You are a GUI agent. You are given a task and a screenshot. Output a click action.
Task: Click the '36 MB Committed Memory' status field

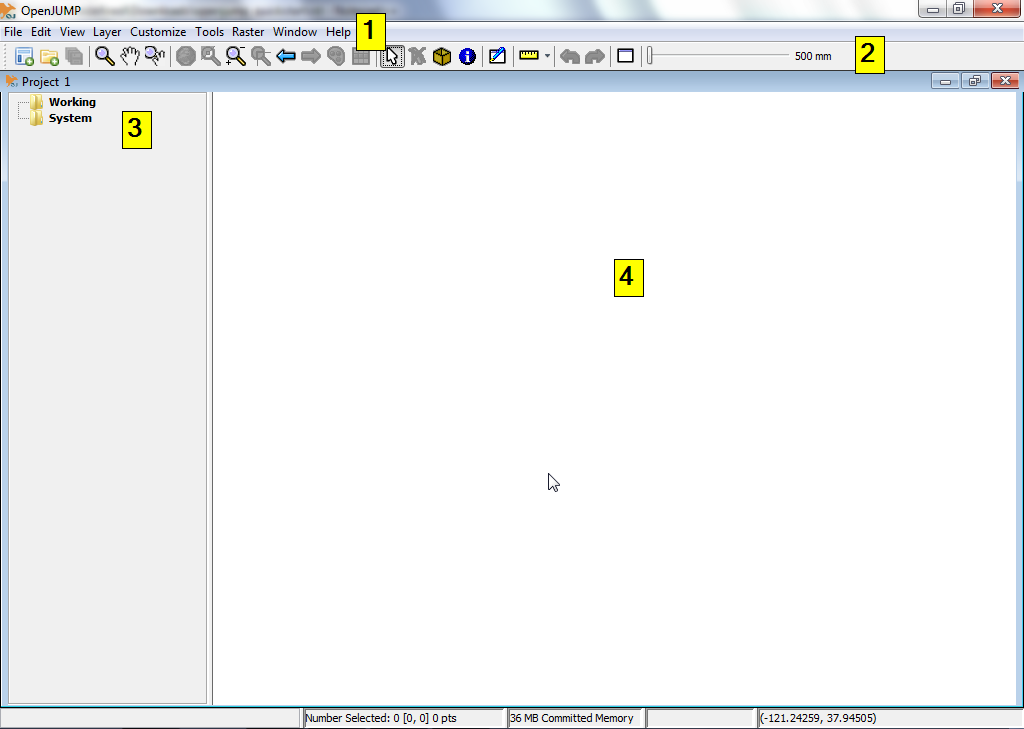(576, 718)
